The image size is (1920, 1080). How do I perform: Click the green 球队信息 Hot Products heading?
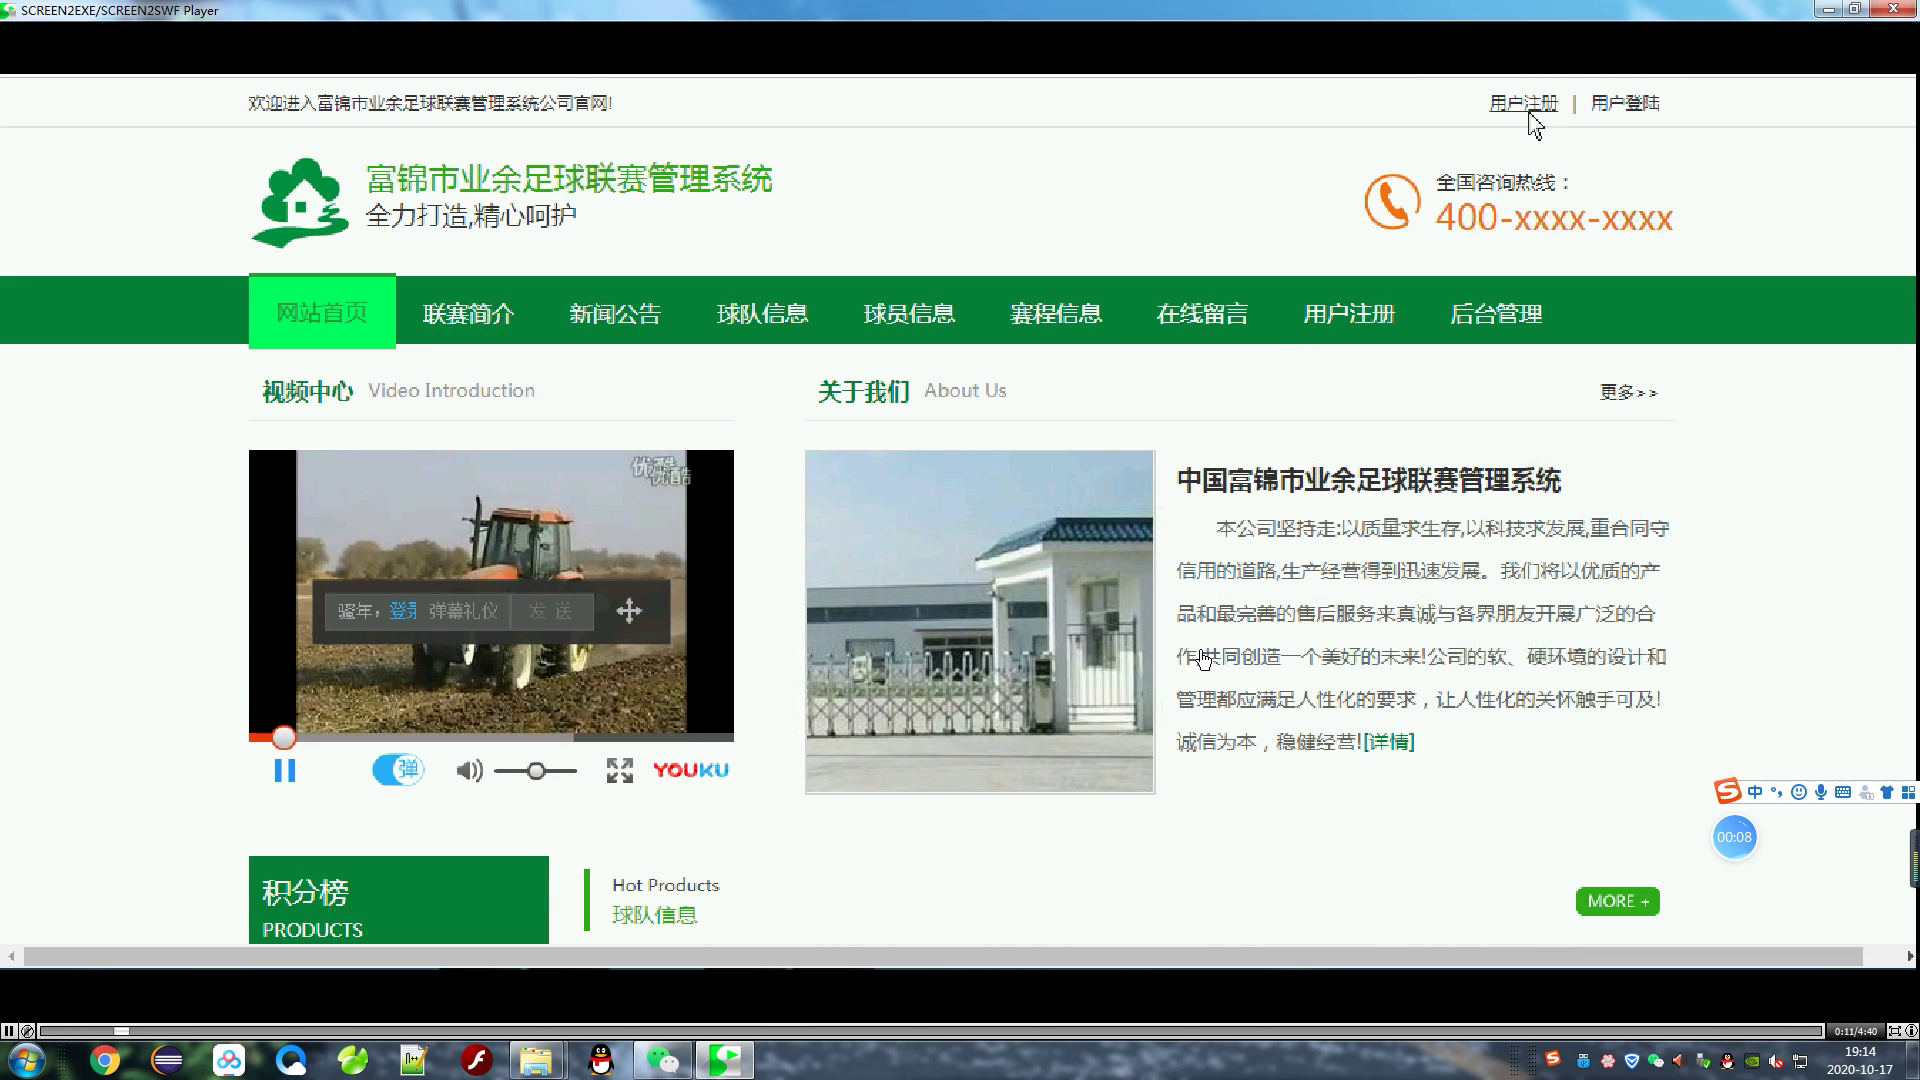[655, 915]
